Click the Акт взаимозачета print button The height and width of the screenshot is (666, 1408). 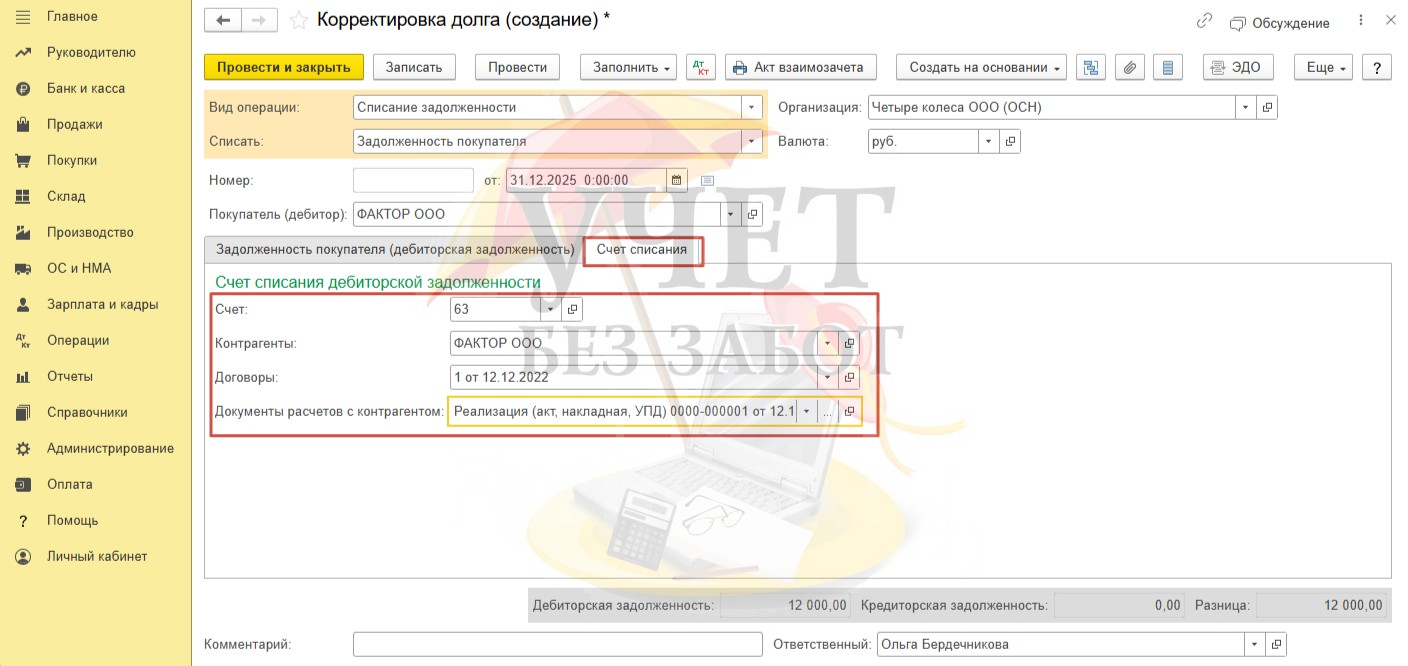coord(800,67)
